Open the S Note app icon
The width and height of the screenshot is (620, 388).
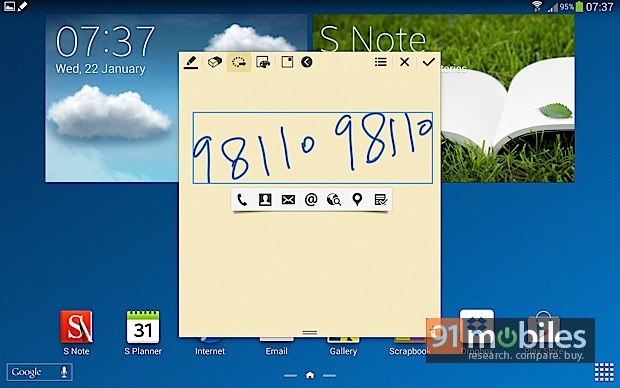[x=76, y=327]
